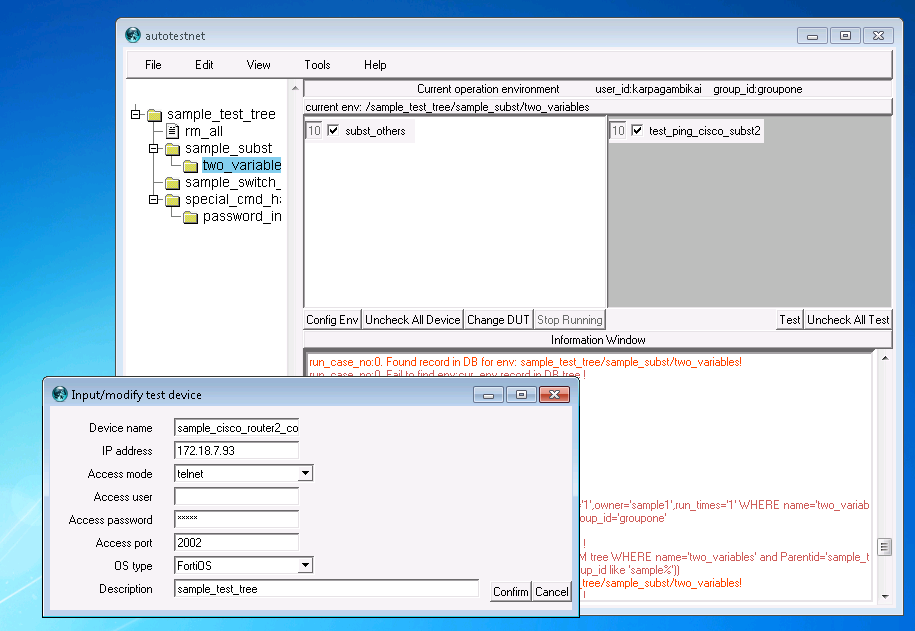Viewport: 915px width, 631px height.
Task: Click the IP address input field
Action: tap(236, 451)
